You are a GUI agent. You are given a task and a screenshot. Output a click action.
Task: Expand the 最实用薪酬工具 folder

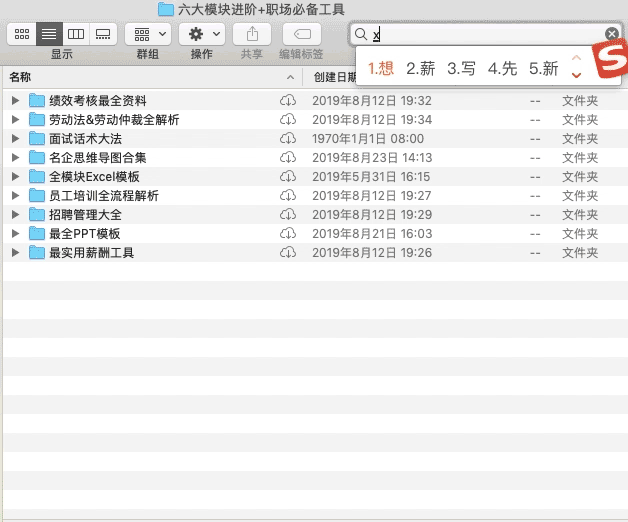click(x=15, y=253)
